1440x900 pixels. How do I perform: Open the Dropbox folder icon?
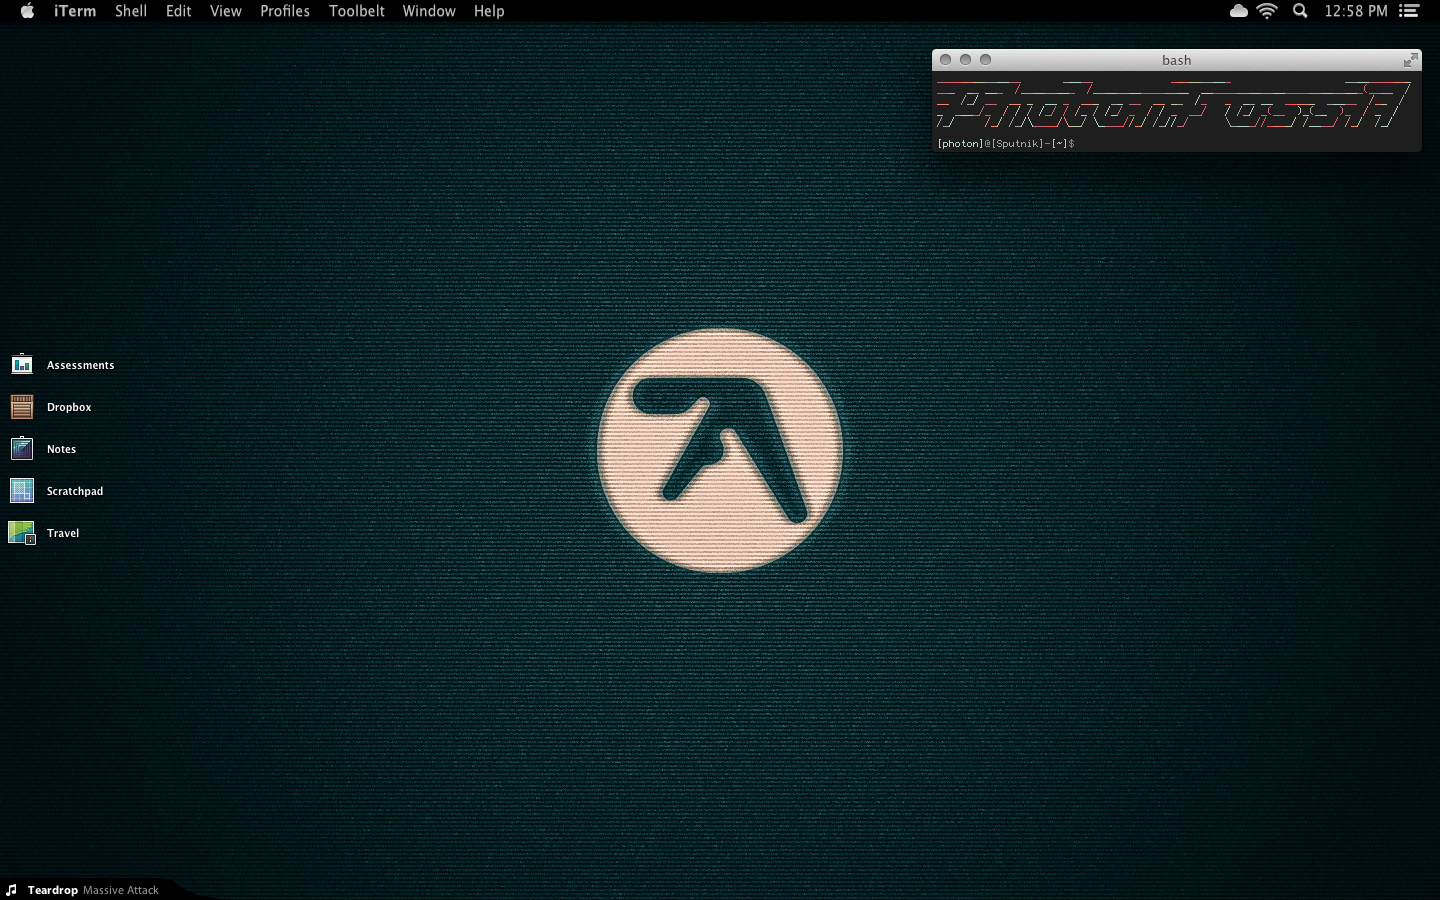coord(22,406)
